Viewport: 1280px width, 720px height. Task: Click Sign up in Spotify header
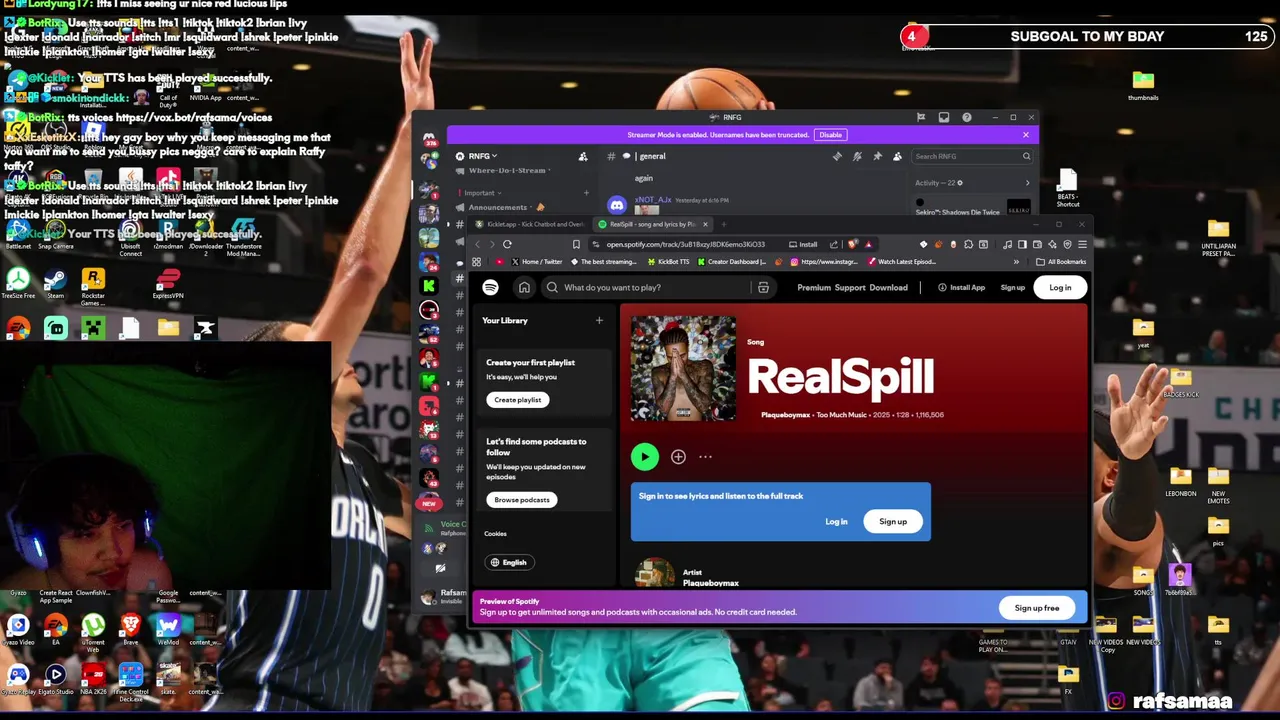point(1012,288)
